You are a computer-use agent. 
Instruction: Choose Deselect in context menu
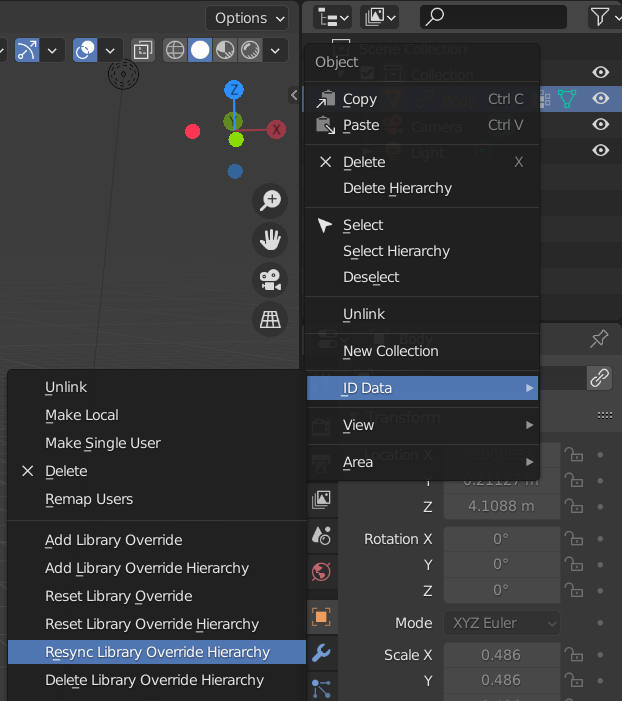coord(421,277)
